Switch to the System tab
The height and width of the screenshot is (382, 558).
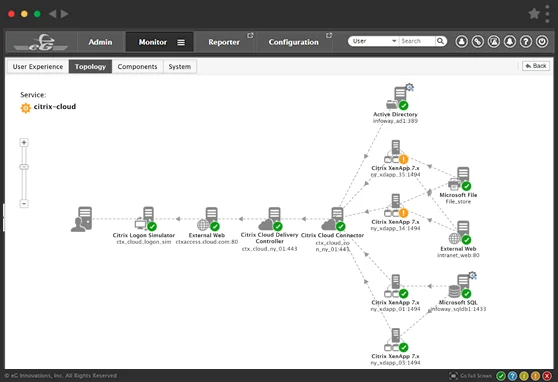(x=180, y=67)
